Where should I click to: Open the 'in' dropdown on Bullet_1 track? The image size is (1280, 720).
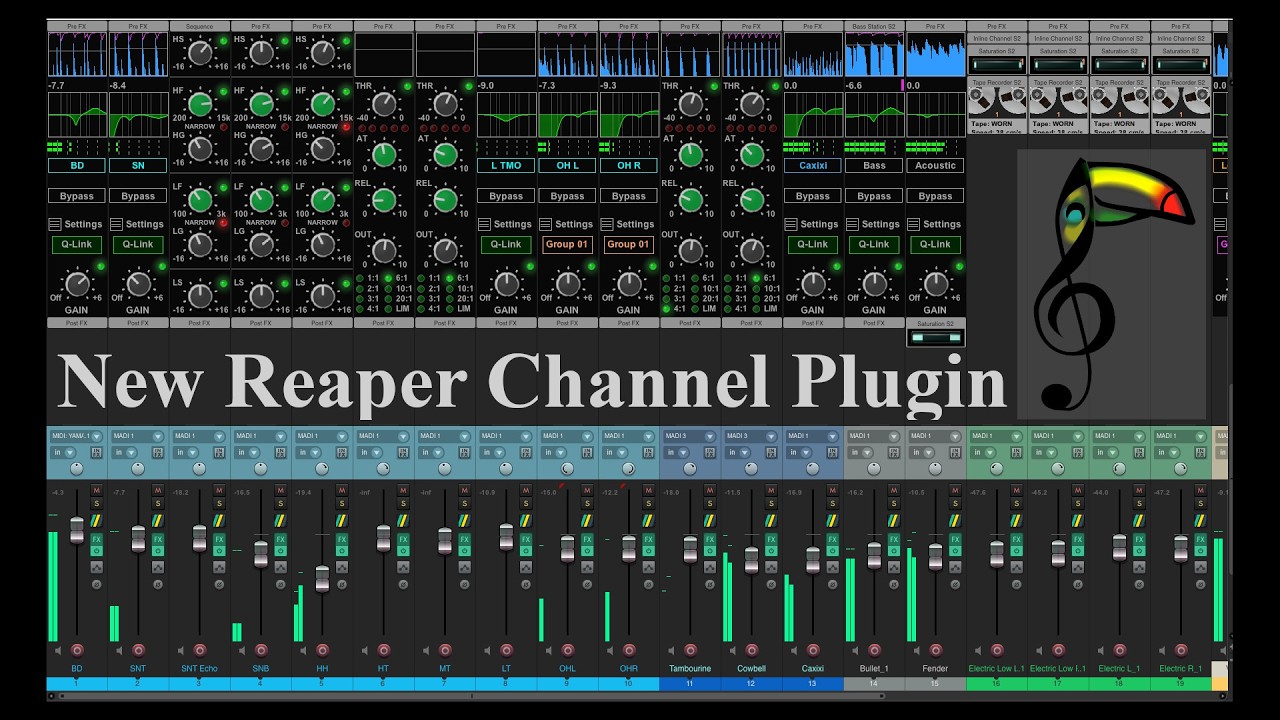pyautogui.click(x=860, y=452)
